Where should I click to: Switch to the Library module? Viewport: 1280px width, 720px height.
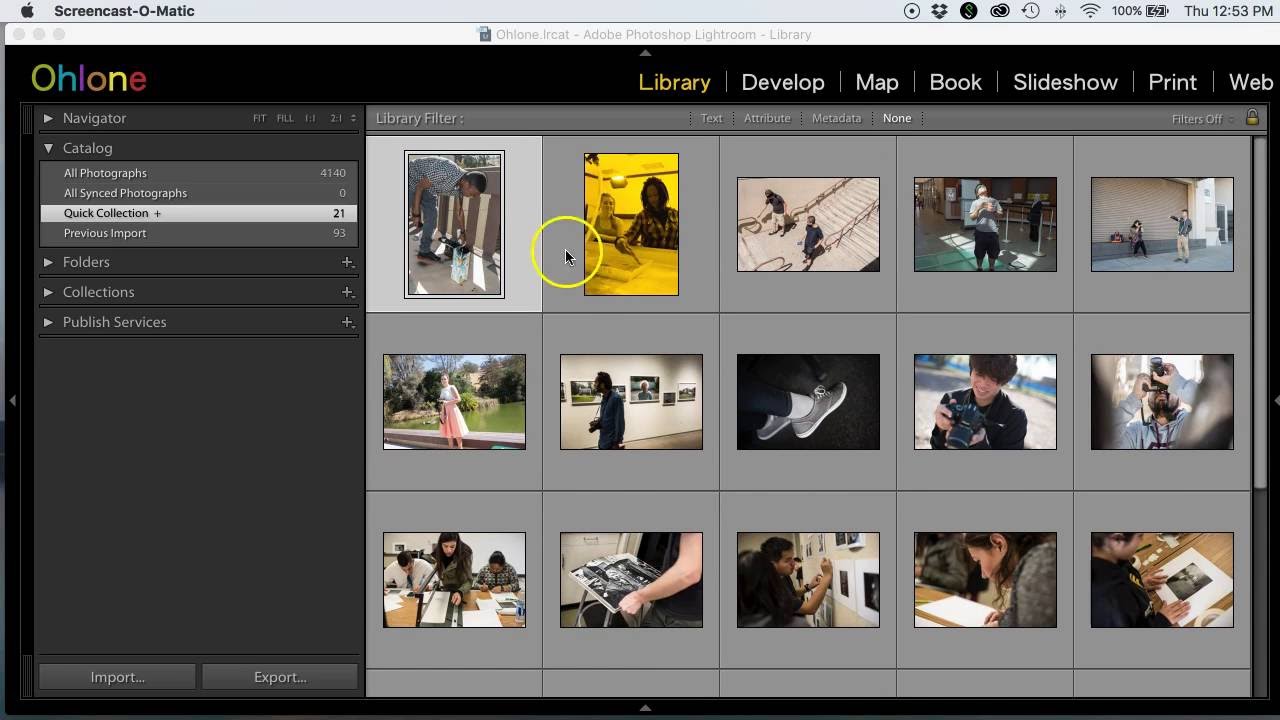(675, 82)
